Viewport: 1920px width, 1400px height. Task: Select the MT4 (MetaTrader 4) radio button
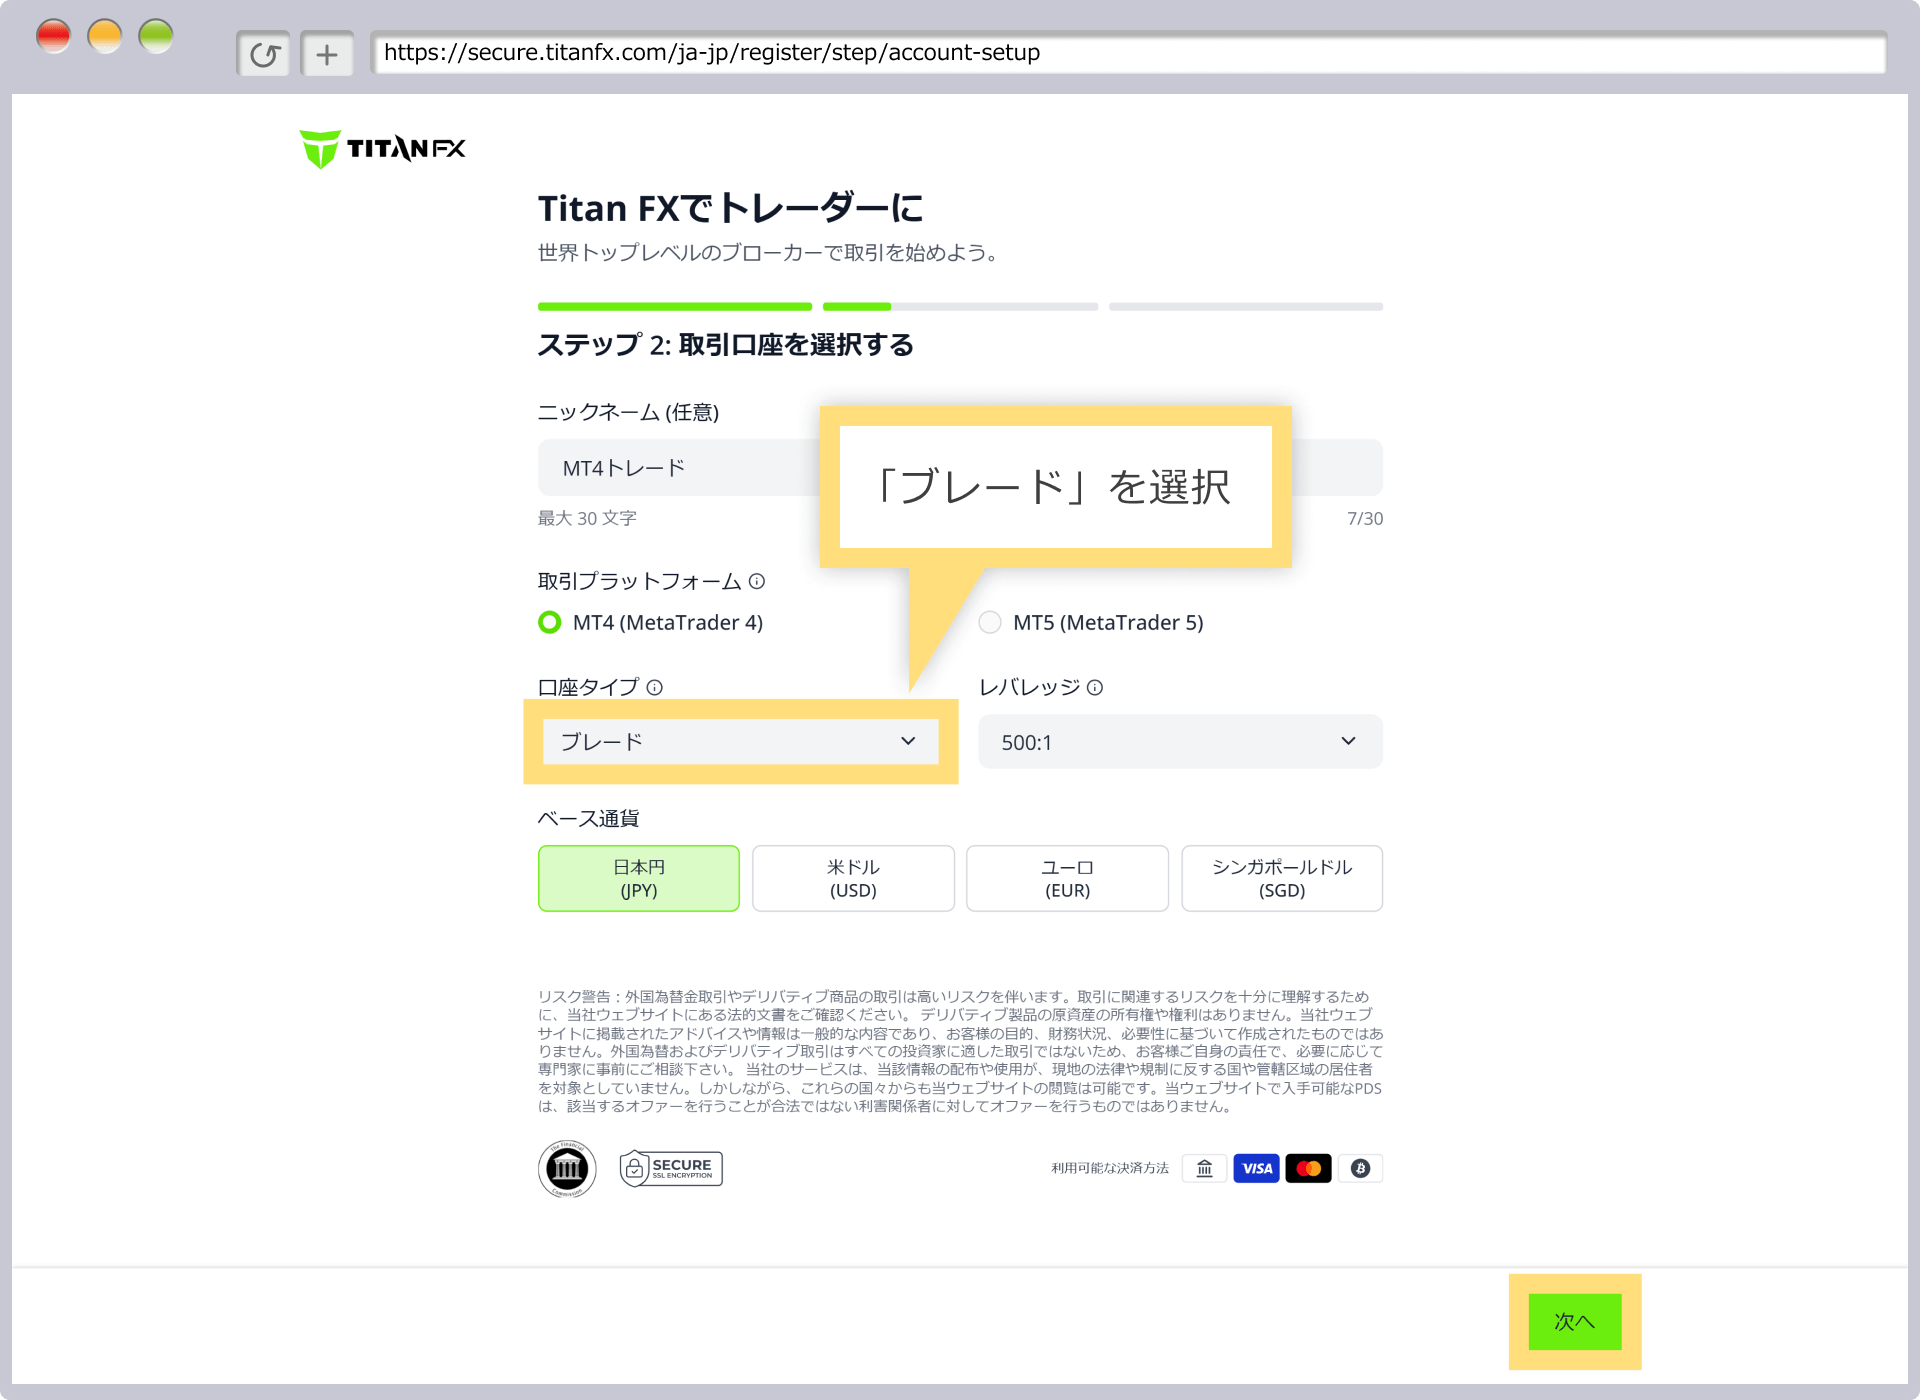[549, 622]
